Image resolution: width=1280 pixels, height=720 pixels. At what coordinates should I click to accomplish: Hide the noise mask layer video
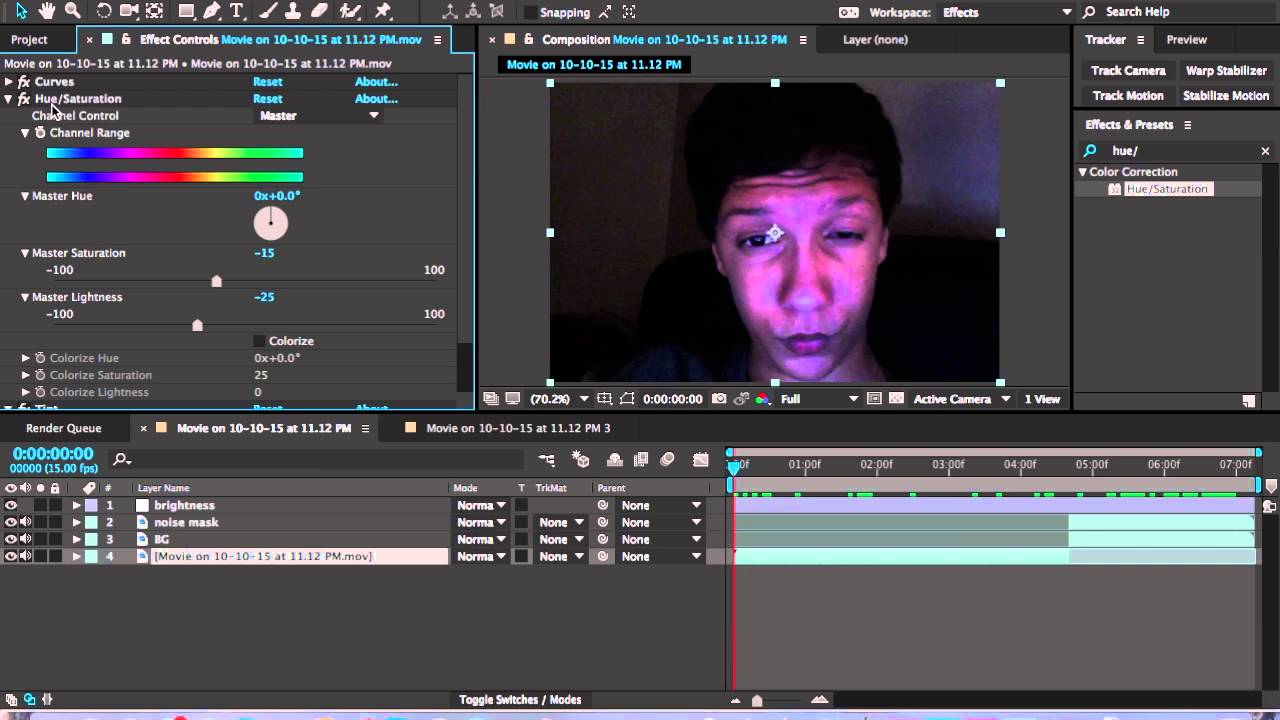click(x=11, y=522)
